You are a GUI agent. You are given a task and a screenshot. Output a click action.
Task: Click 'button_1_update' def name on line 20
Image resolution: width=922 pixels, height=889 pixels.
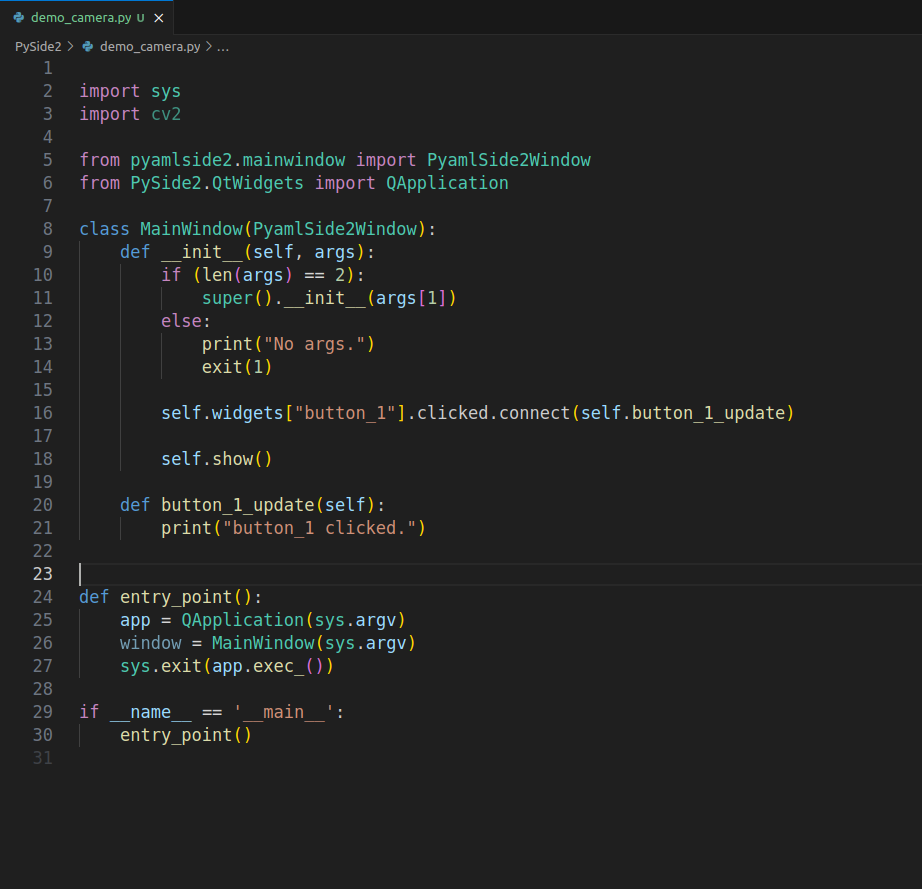(x=238, y=505)
